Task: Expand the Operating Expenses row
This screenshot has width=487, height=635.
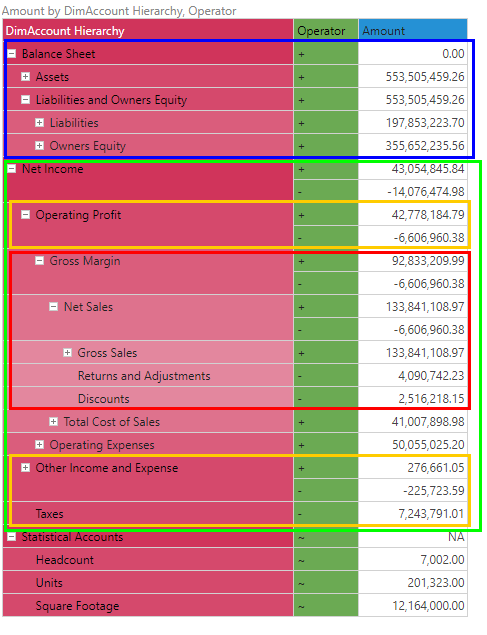Action: coord(39,445)
